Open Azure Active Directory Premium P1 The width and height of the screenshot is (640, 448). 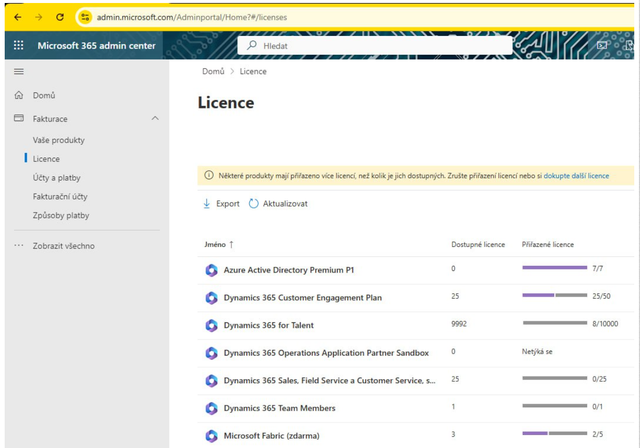289,270
